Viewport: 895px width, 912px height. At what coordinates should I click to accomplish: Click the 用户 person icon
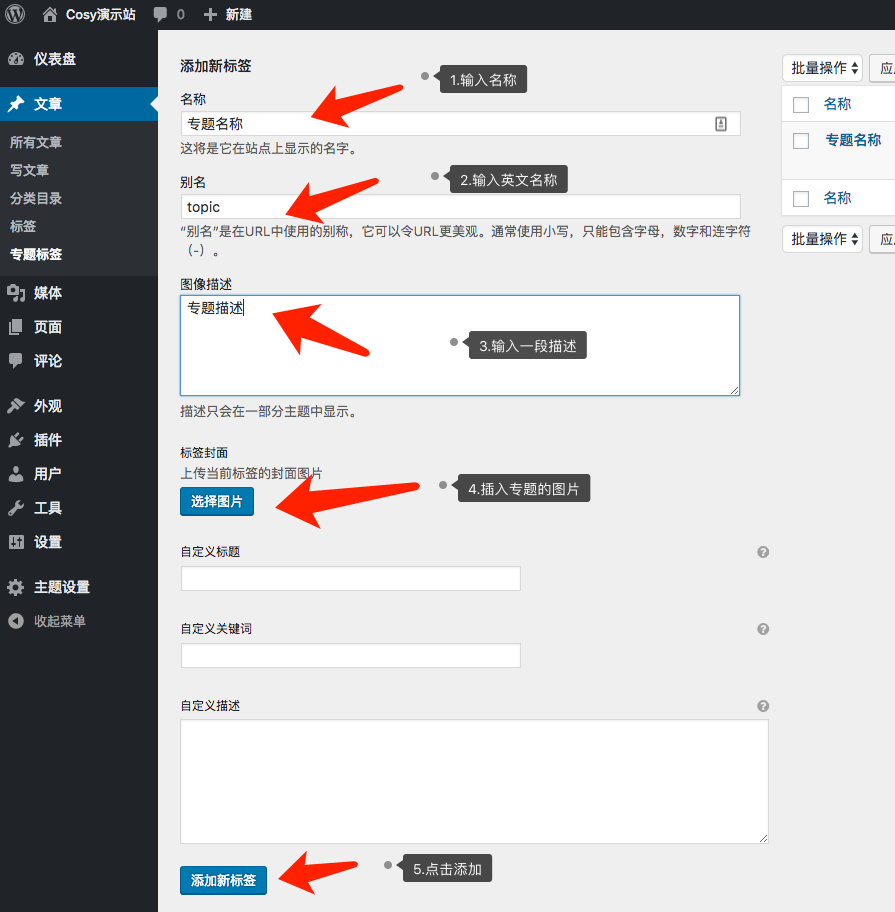click(x=16, y=474)
